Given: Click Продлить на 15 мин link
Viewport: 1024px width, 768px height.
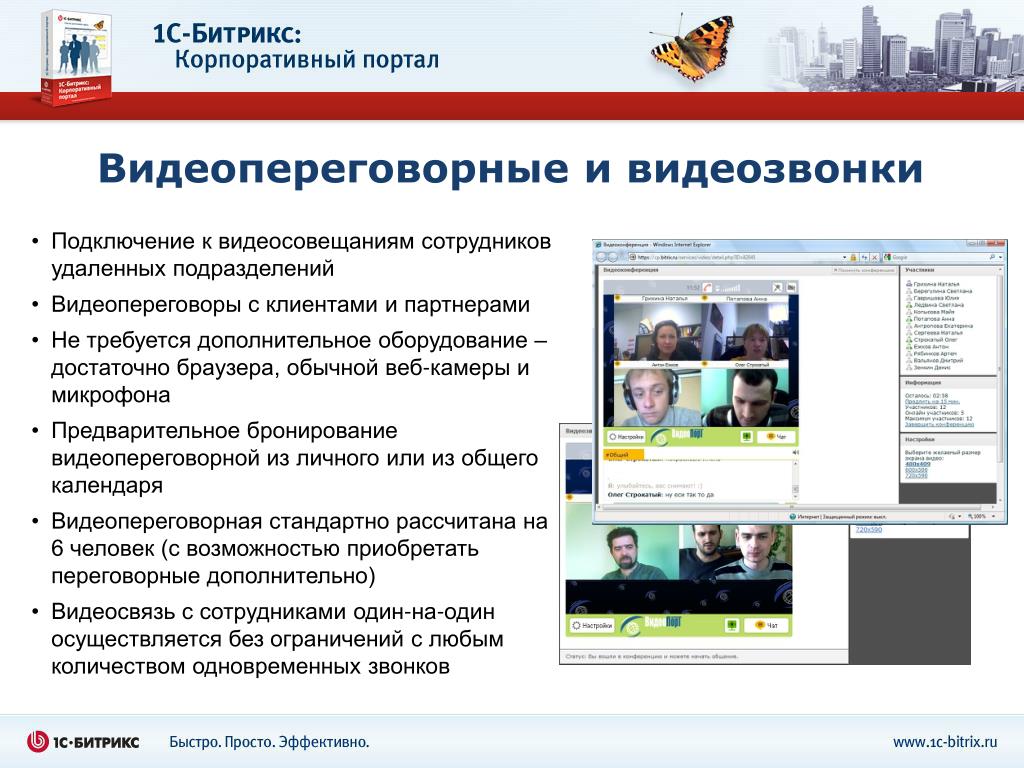Looking at the screenshot, I should tap(932, 401).
